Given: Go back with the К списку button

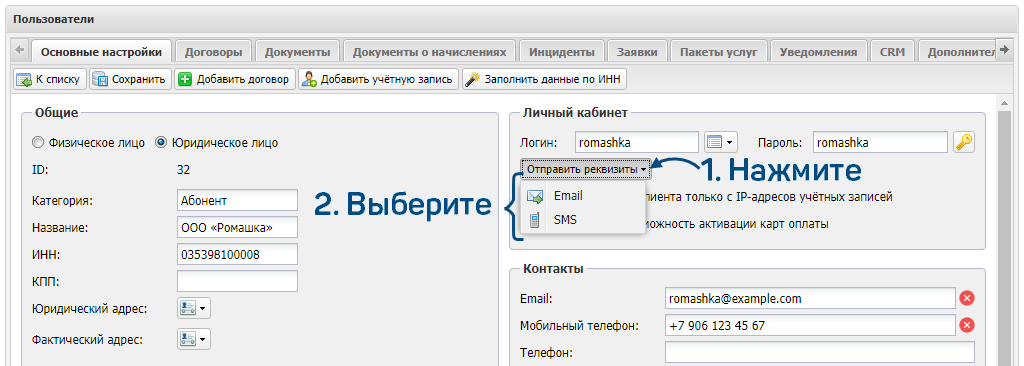Looking at the screenshot, I should [50, 80].
